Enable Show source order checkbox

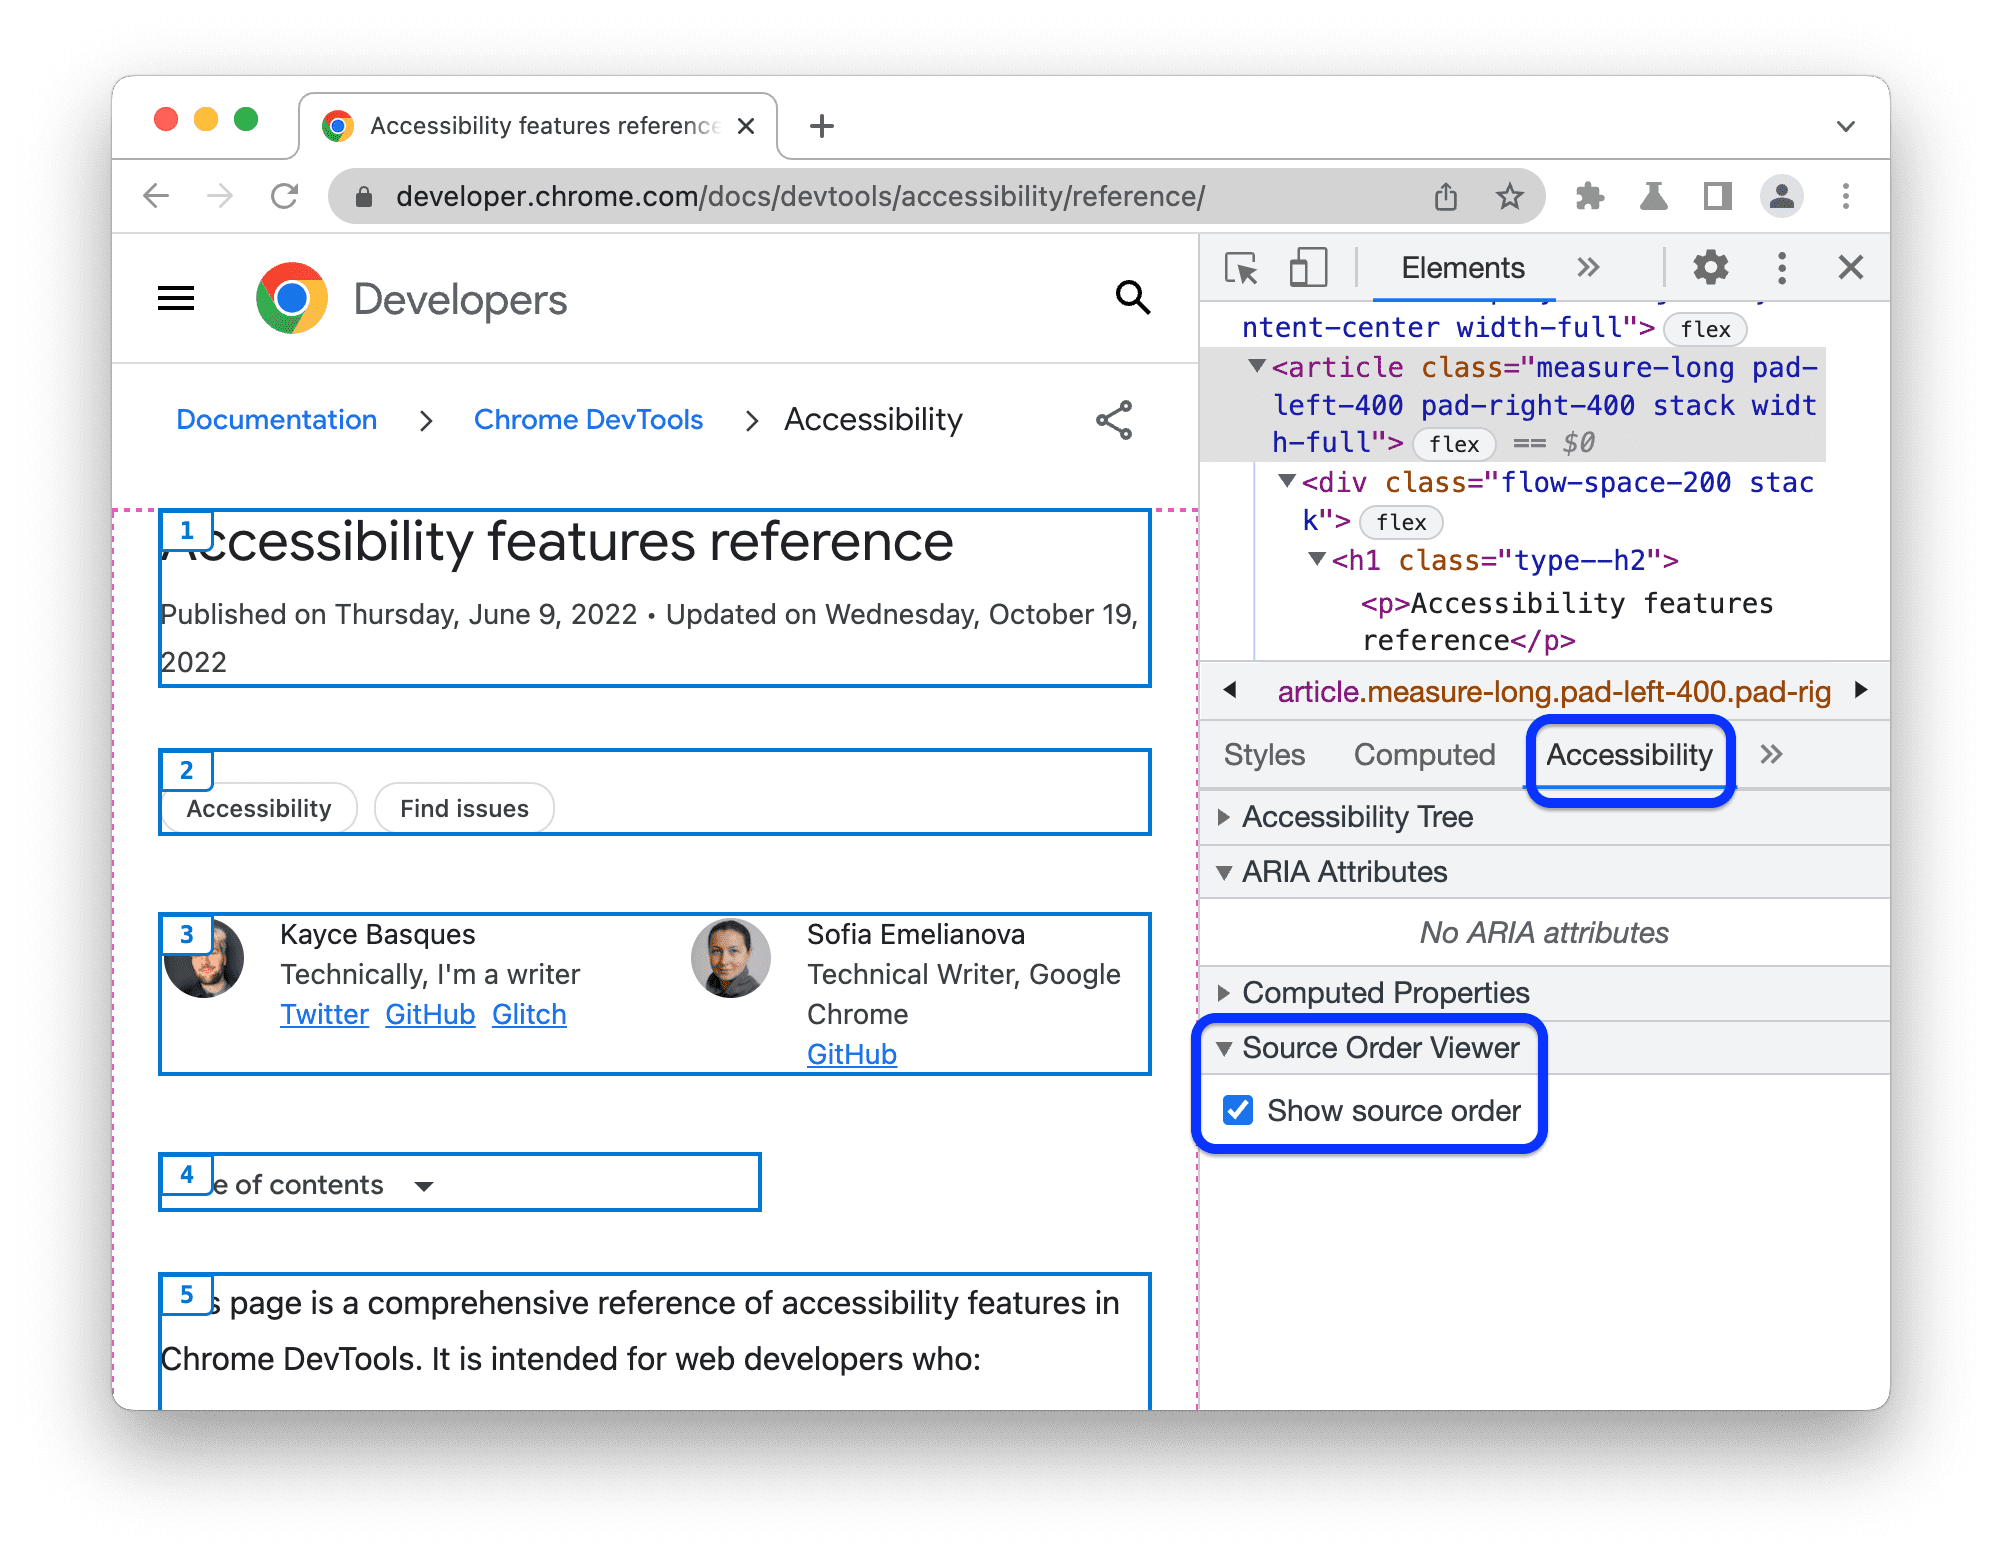(1240, 1111)
